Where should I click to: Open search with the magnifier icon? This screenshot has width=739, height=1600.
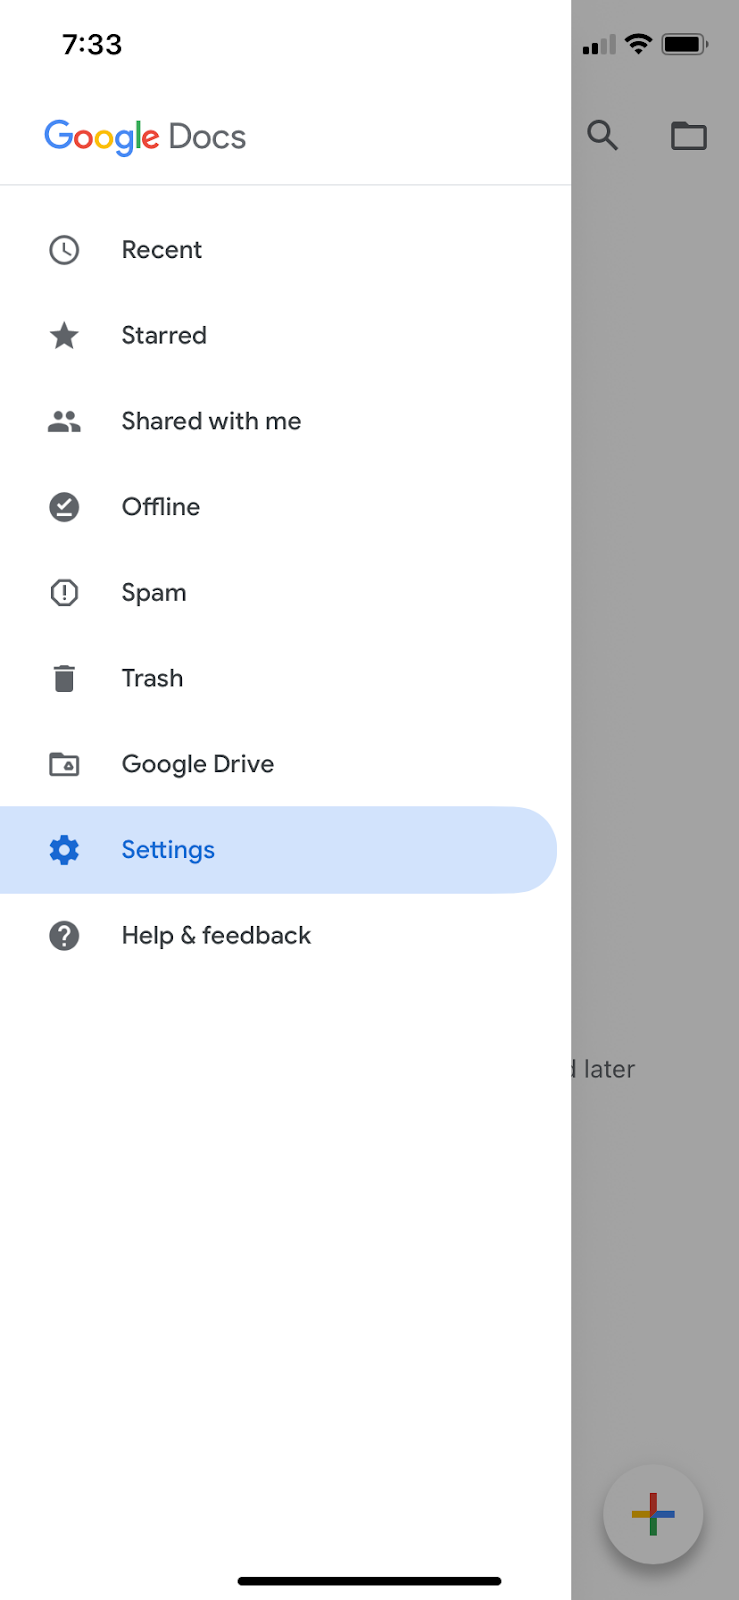[x=602, y=135]
